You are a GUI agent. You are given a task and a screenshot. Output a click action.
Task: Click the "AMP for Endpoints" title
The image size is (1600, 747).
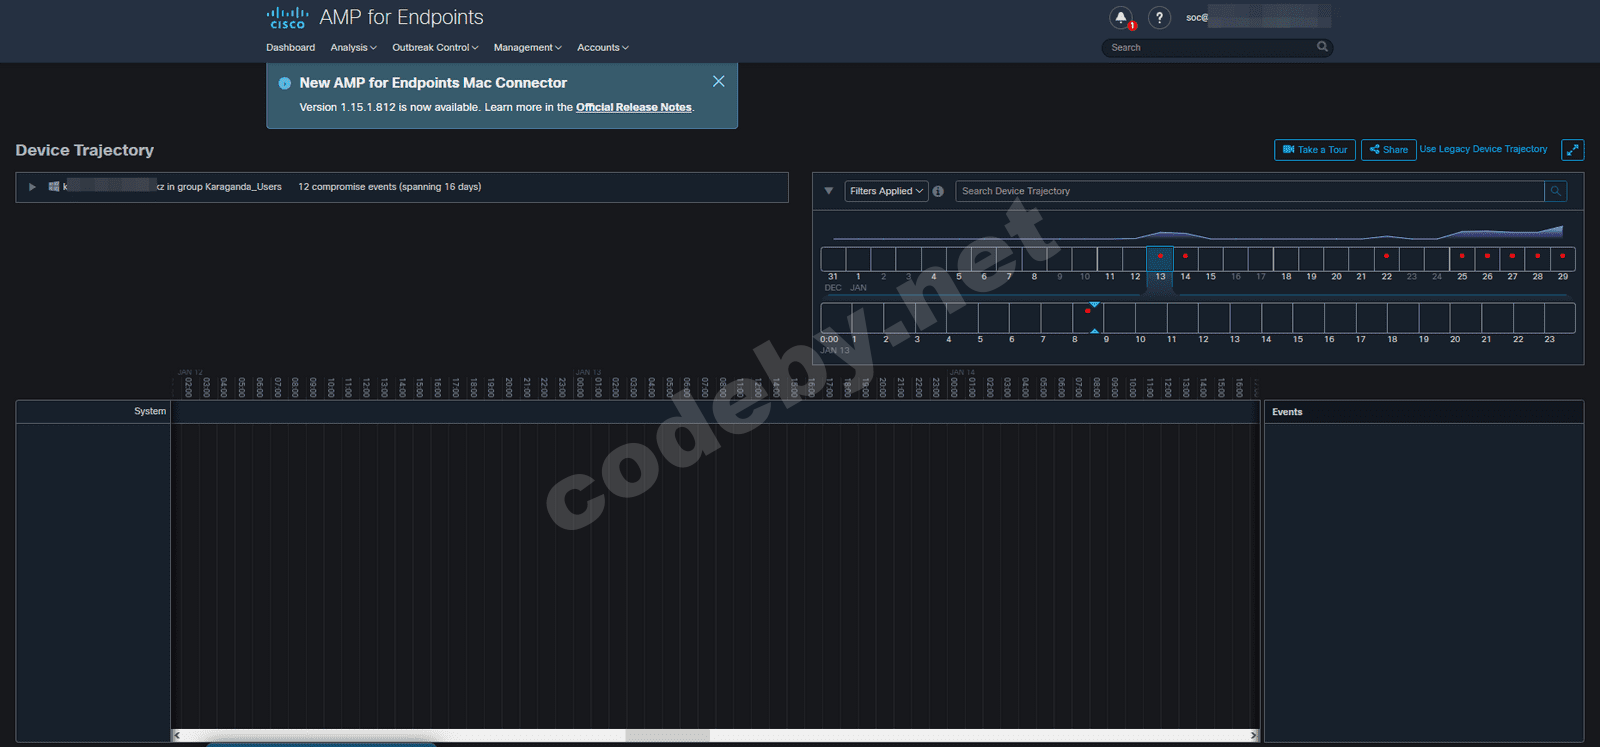pyautogui.click(x=401, y=17)
